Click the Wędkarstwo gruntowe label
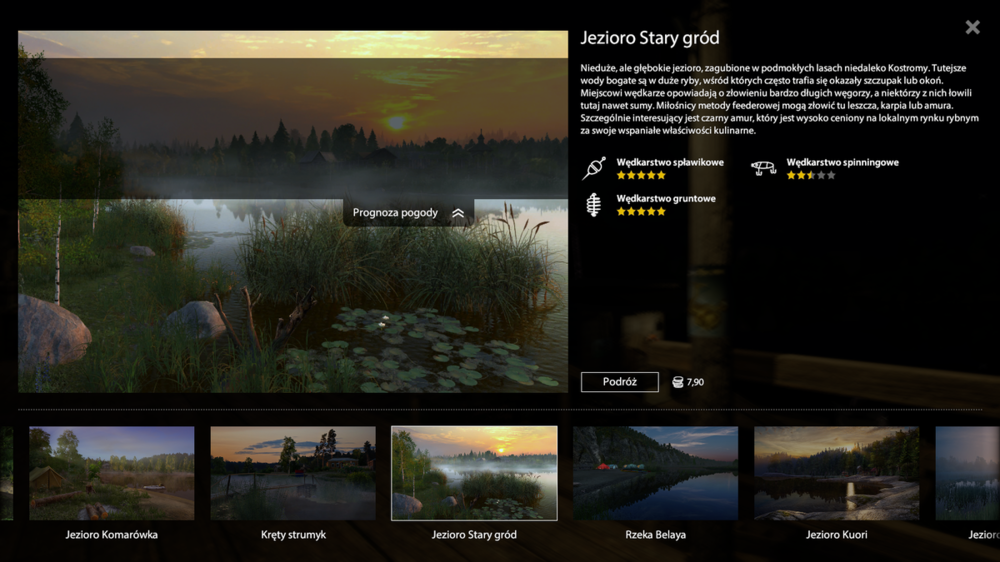 (x=666, y=199)
